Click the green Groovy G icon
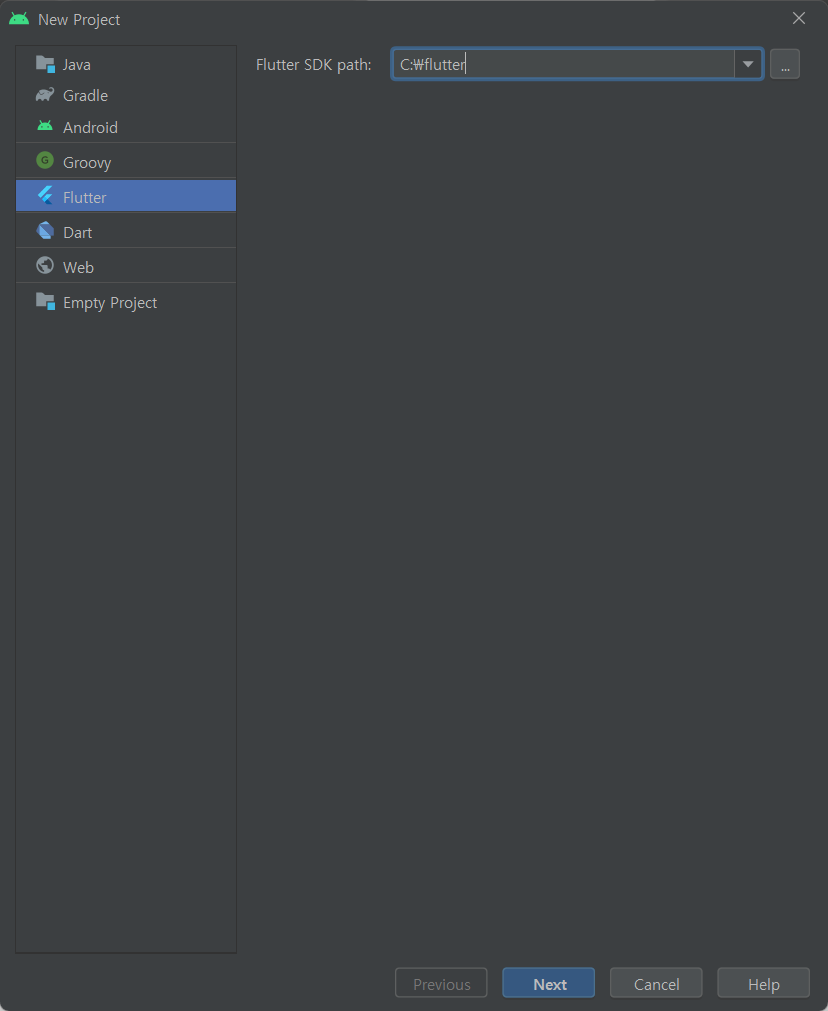Viewport: 828px width, 1011px height. point(45,160)
